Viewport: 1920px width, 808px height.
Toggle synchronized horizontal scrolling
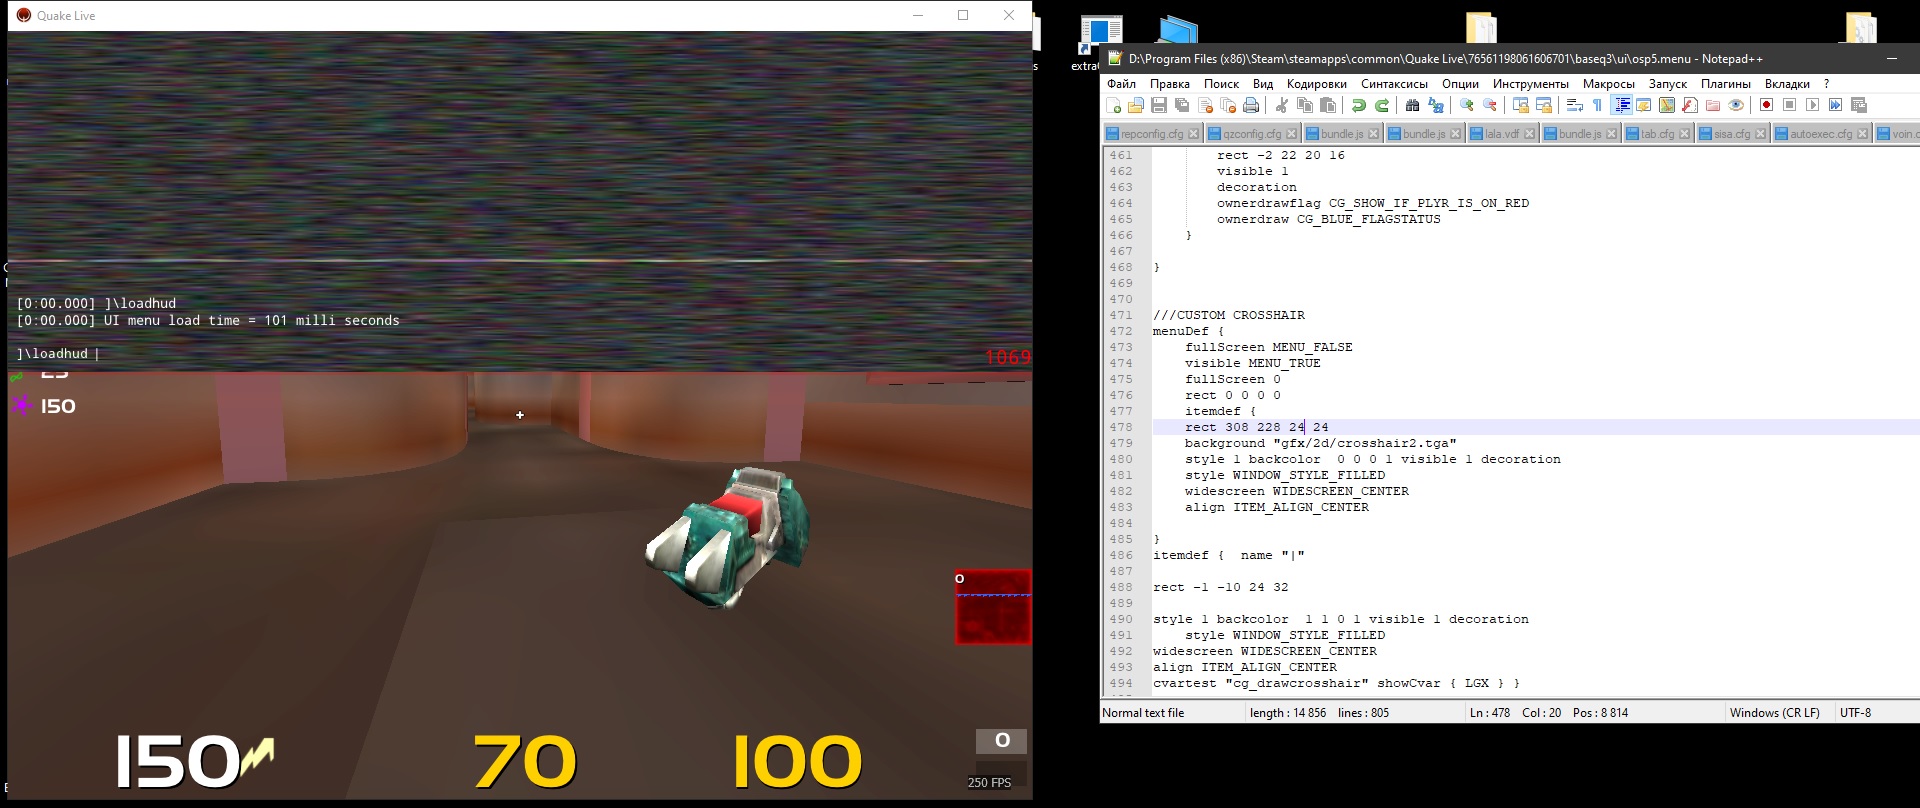pyautogui.click(x=1544, y=105)
